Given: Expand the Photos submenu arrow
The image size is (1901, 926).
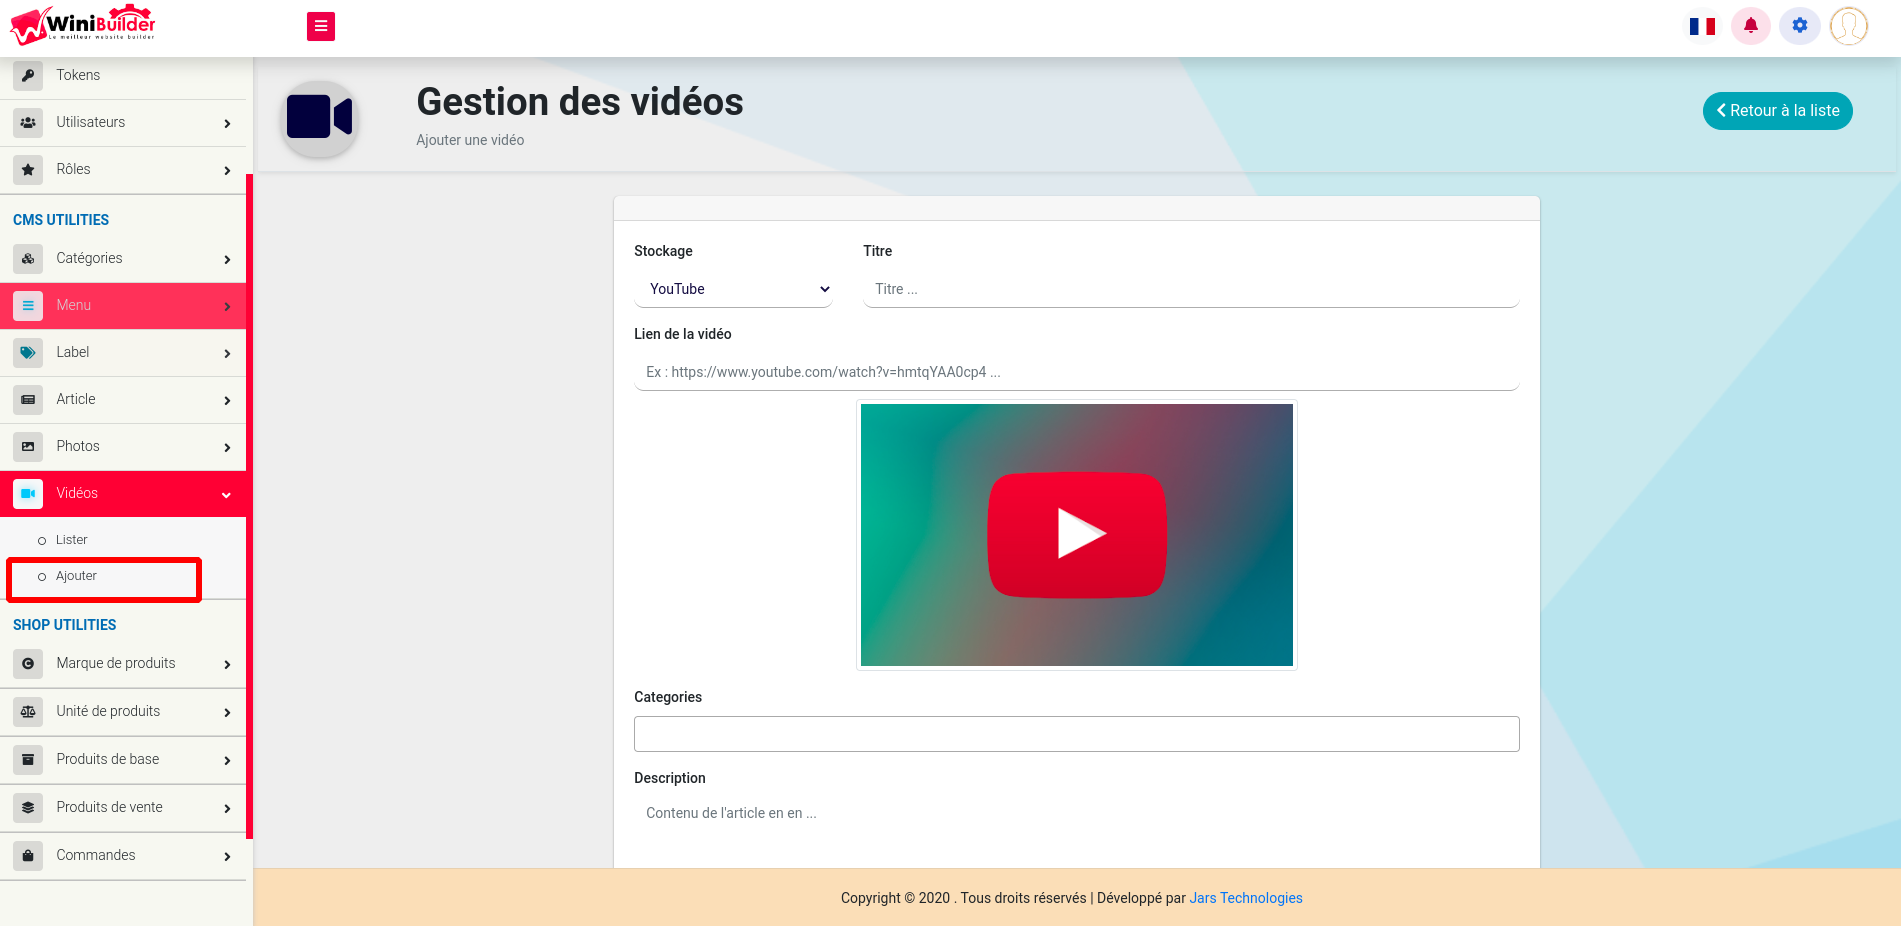Looking at the screenshot, I should click(227, 448).
